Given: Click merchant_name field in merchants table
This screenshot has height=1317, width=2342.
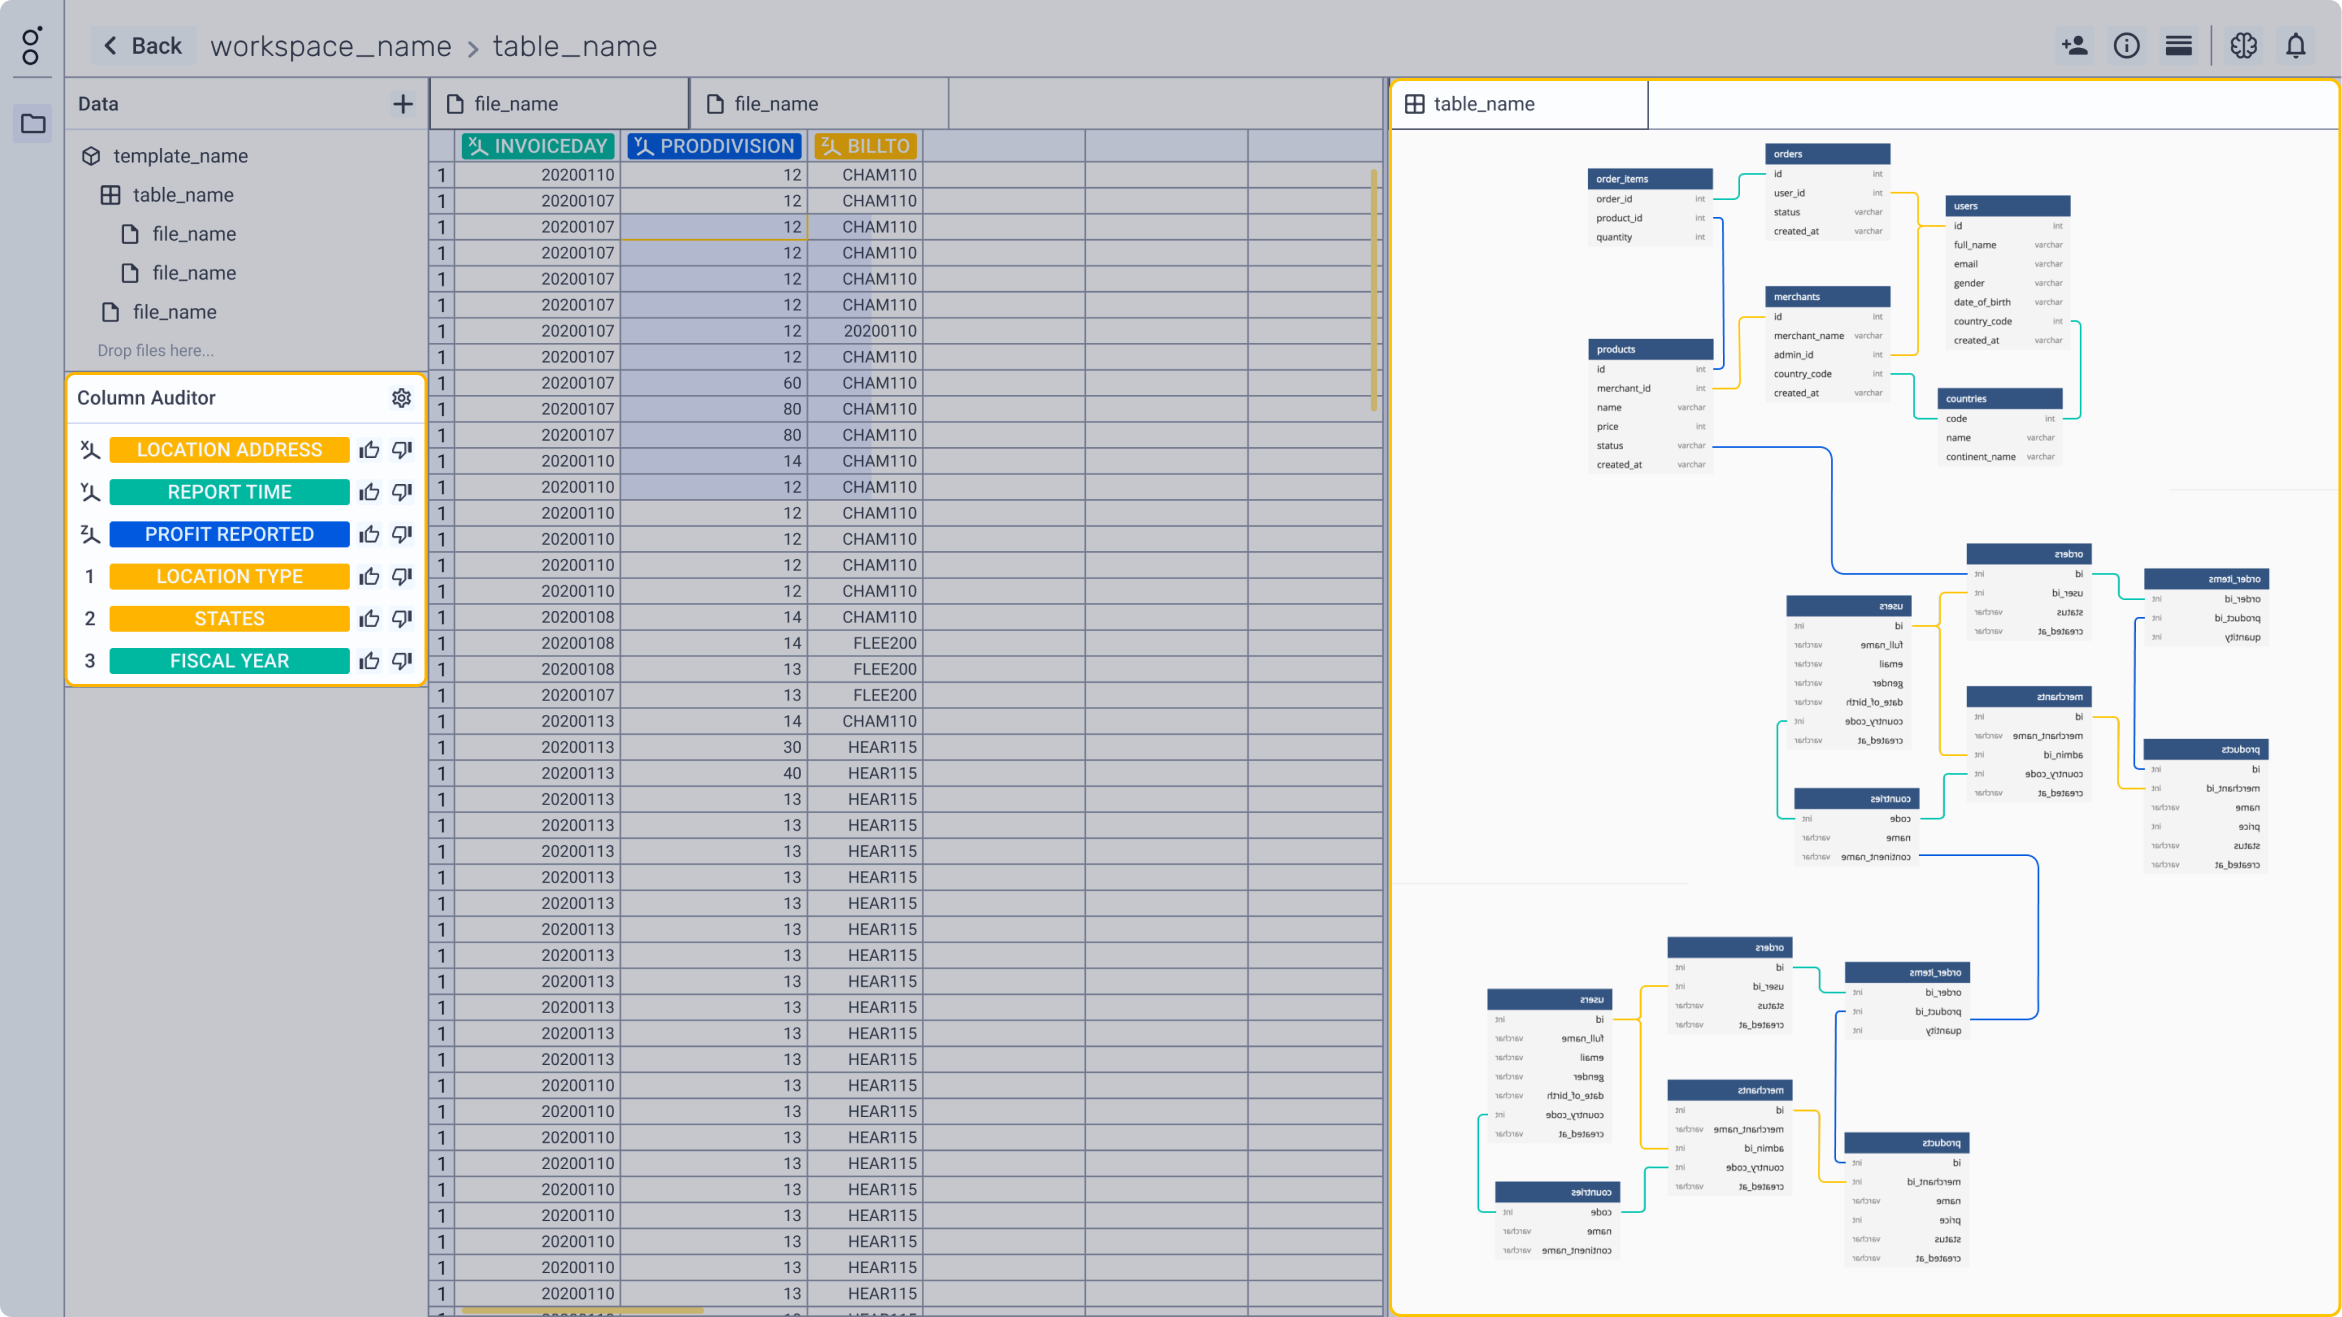Looking at the screenshot, I should click(x=1827, y=336).
